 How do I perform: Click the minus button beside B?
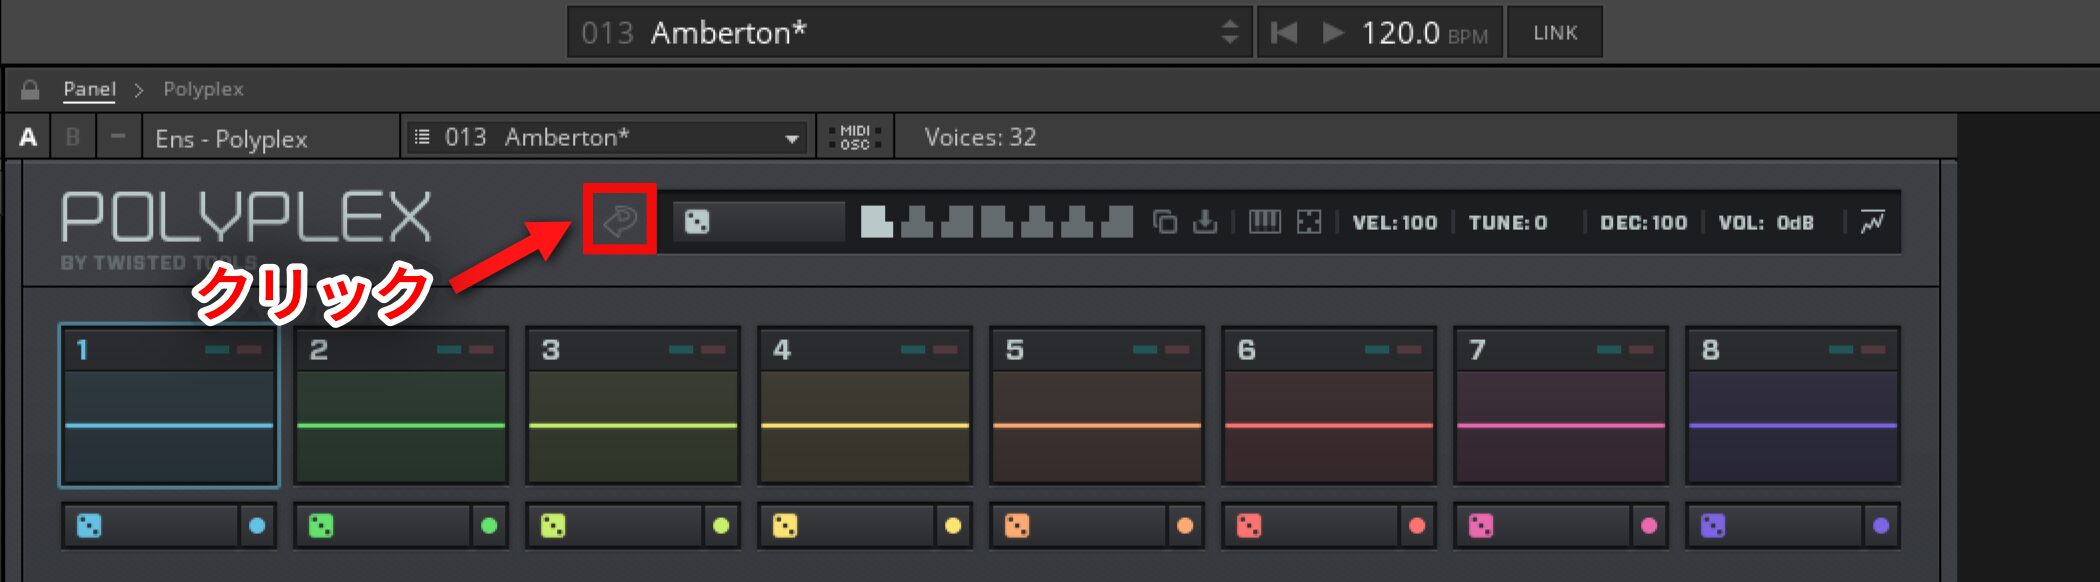point(118,137)
